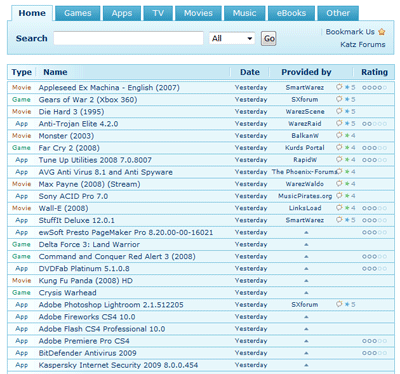Viewport: 400px width, 374px height.
Task: Click the Provided by column header
Action: coord(306,72)
